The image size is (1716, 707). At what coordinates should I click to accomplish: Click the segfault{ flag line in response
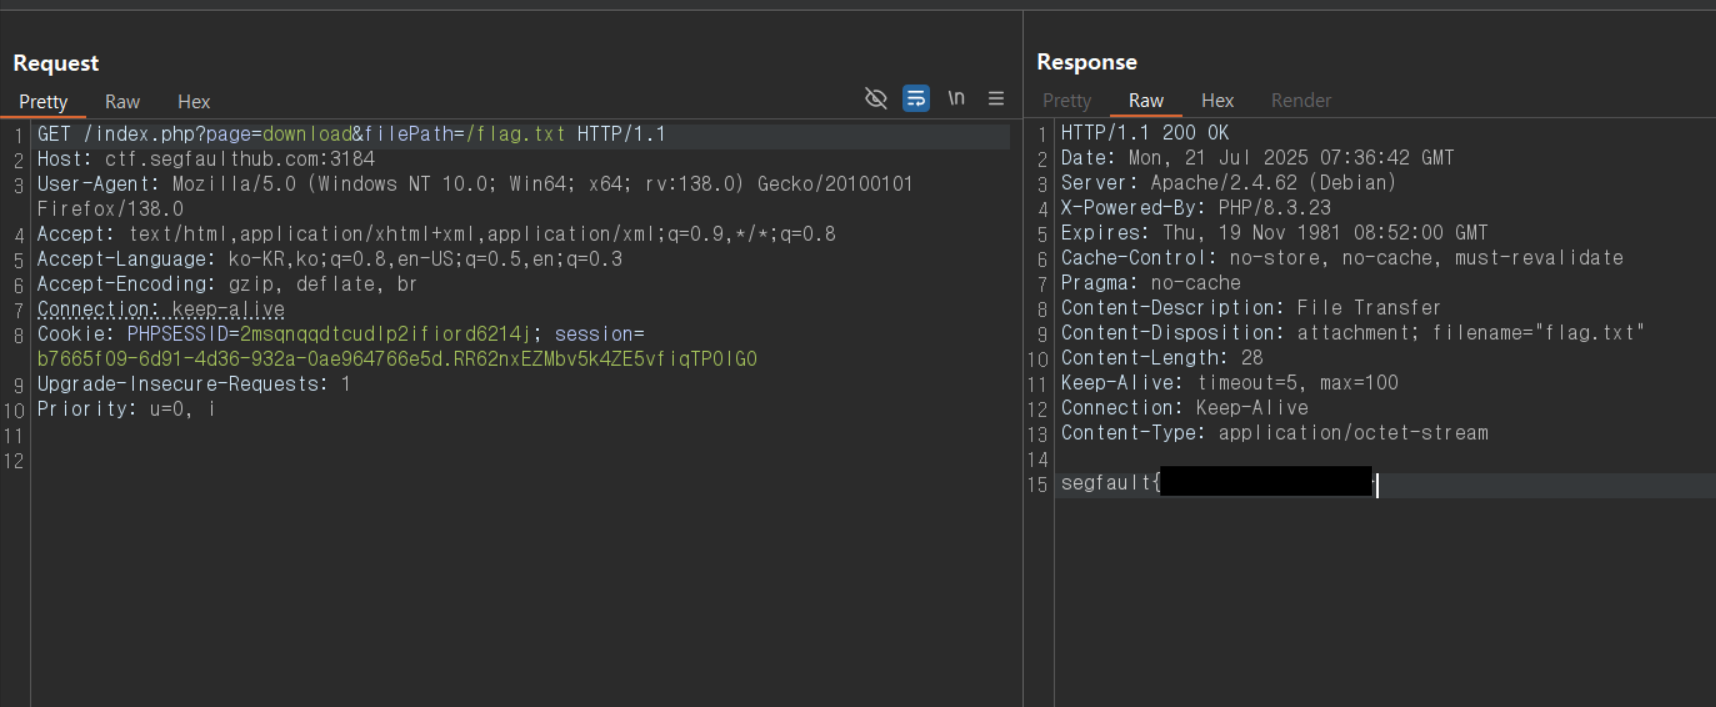(1219, 484)
